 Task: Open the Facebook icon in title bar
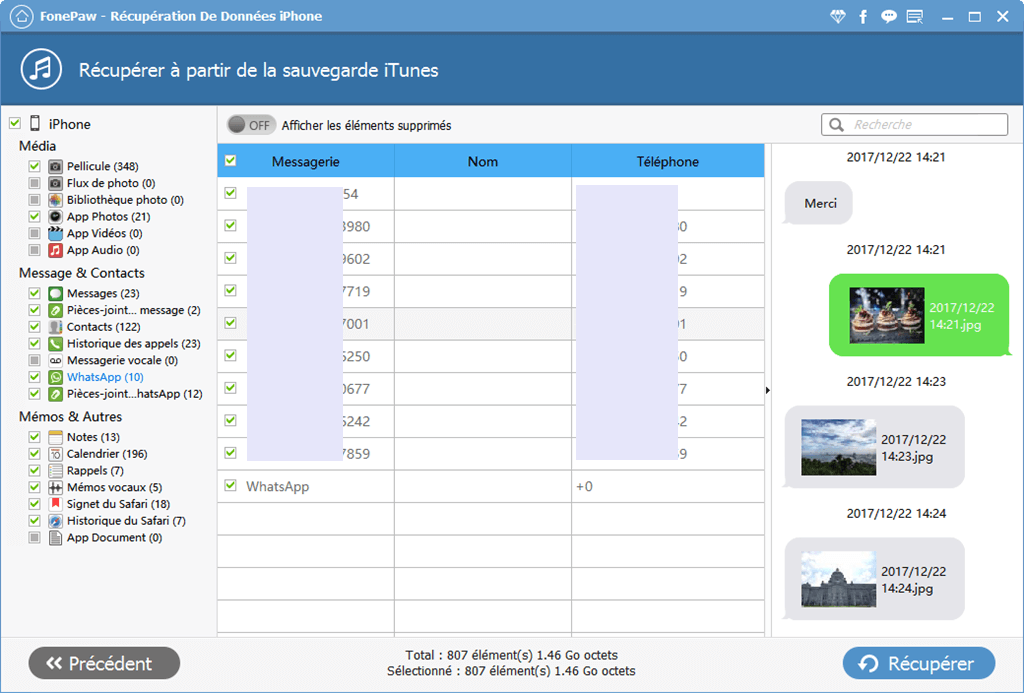pyautogui.click(x=863, y=16)
